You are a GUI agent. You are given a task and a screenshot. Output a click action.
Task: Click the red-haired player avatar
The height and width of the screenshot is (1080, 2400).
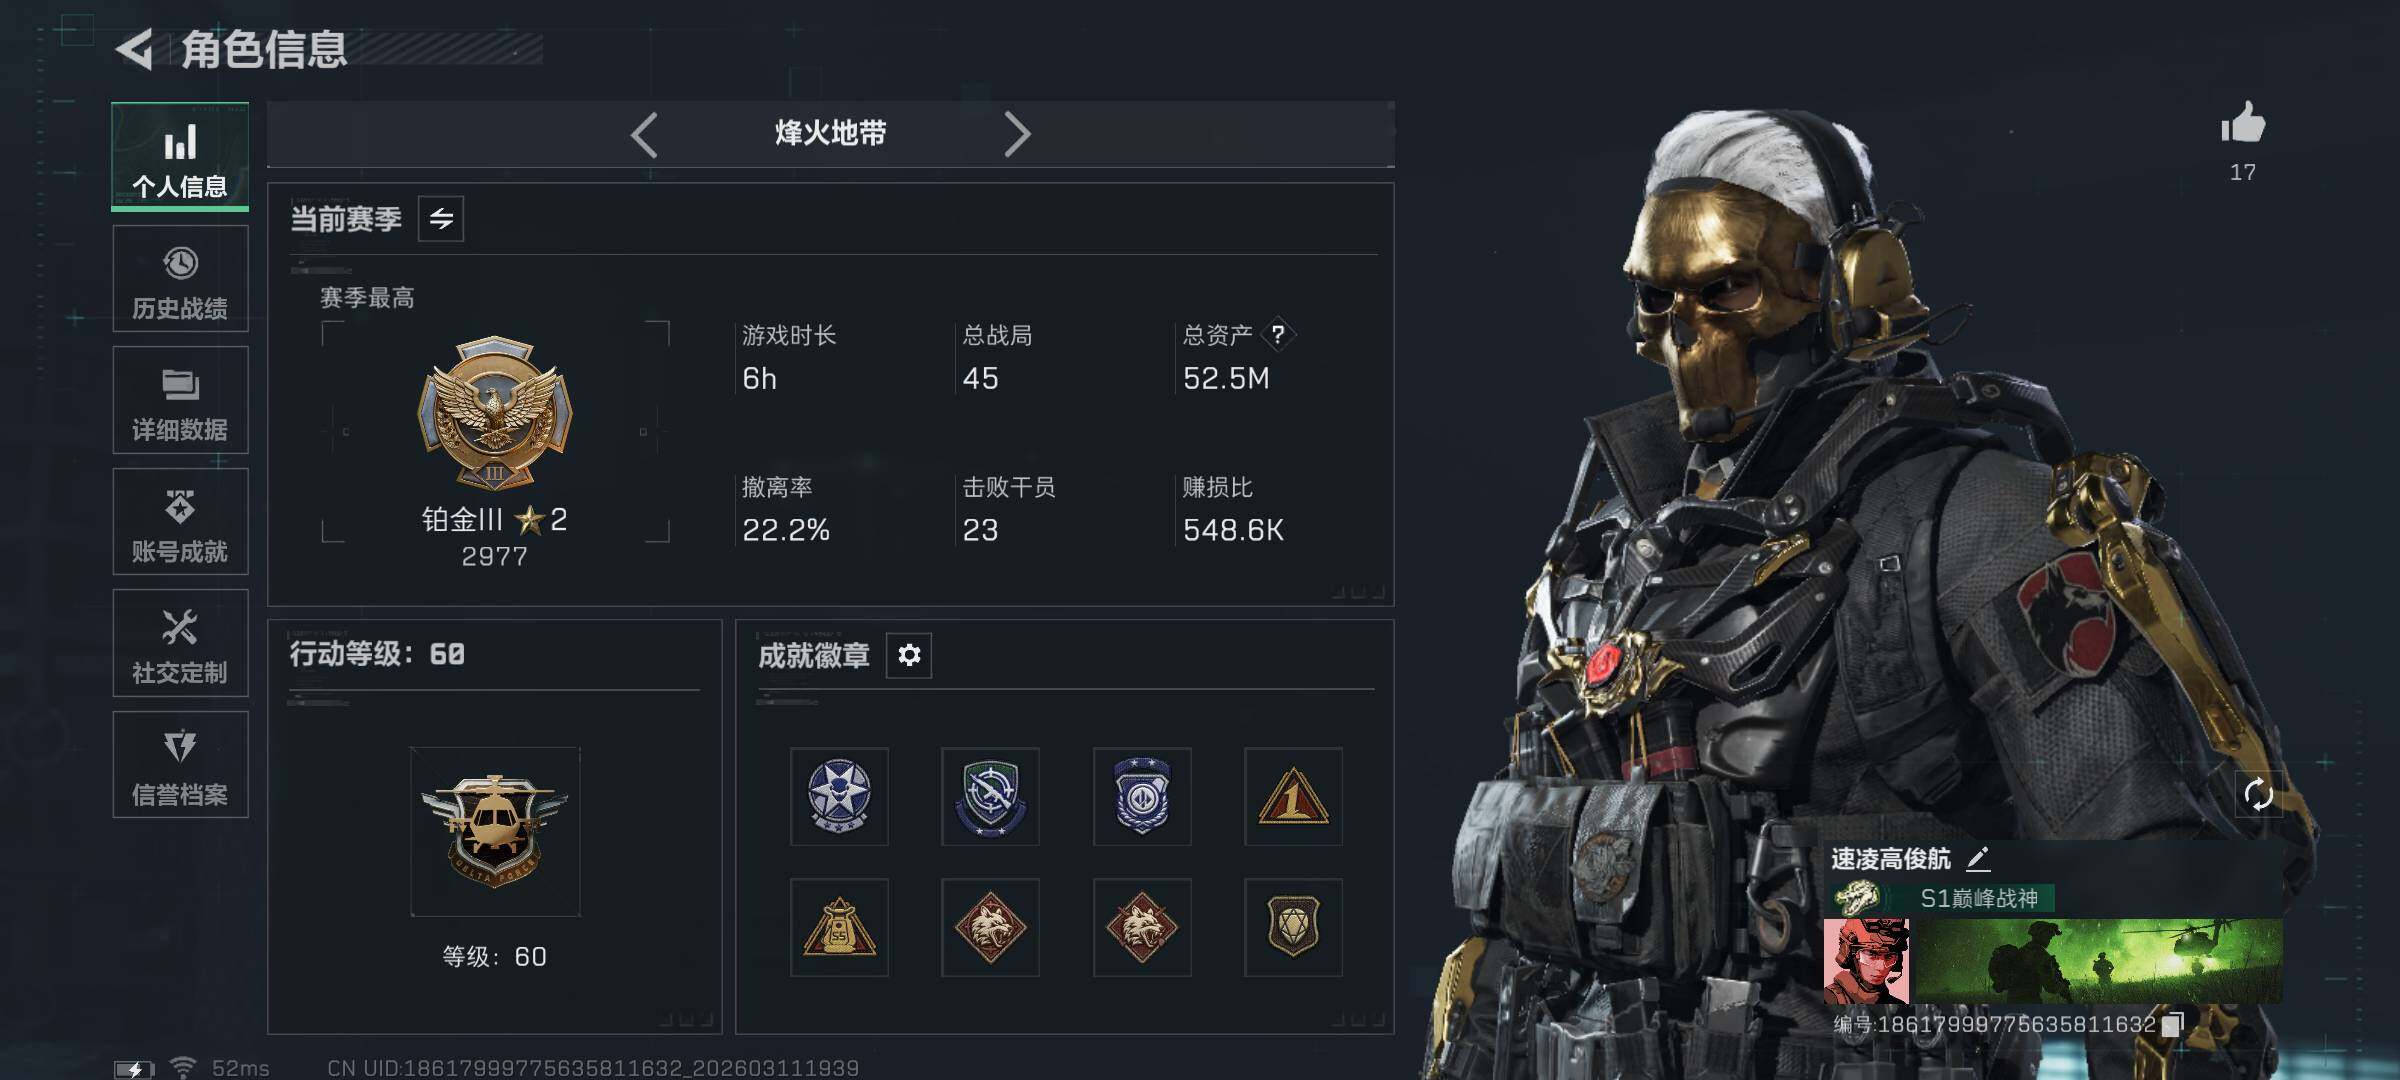click(1866, 962)
